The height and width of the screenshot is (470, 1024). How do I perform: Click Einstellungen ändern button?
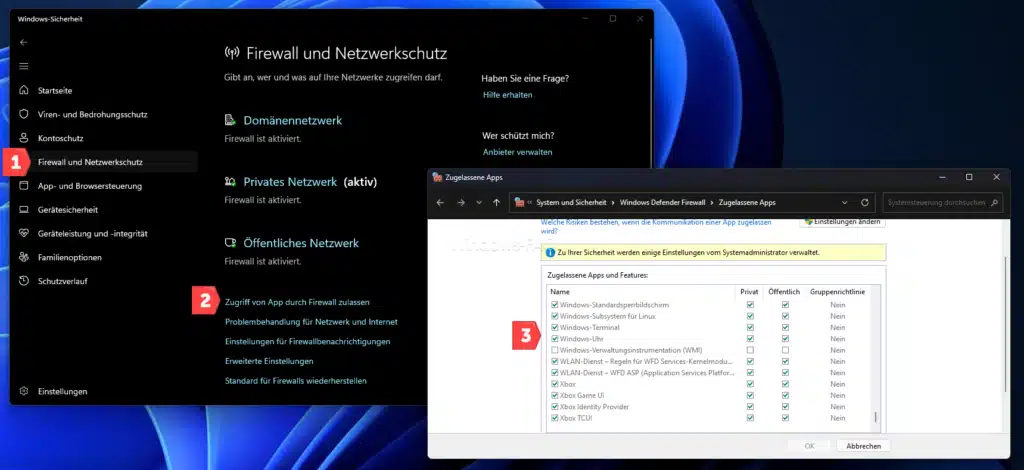click(842, 222)
